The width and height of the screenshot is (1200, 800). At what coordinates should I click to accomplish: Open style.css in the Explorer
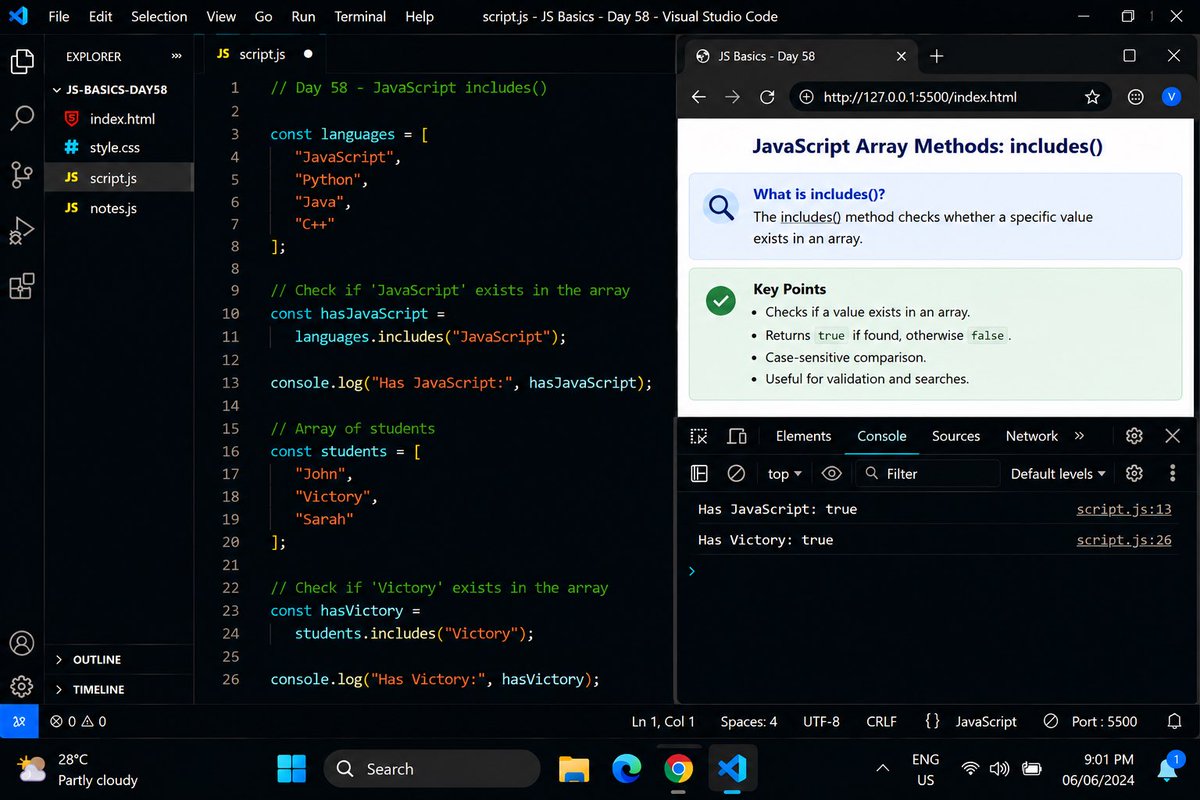(x=115, y=148)
